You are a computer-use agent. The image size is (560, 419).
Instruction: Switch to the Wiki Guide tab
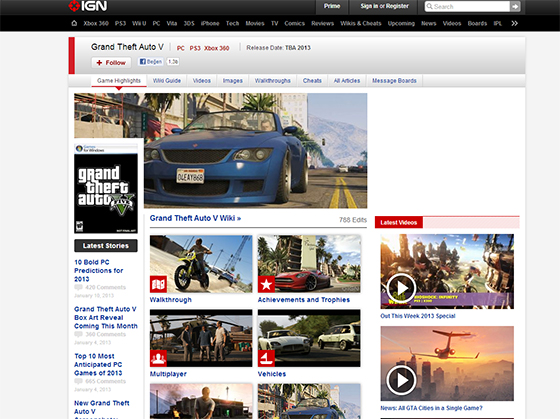167,81
